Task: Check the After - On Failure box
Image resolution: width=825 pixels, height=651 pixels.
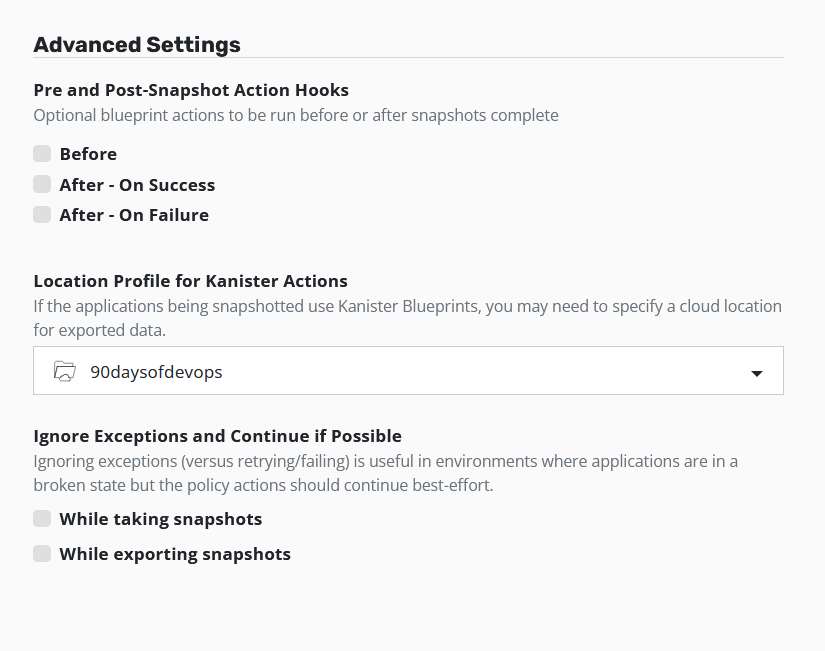Action: click(42, 214)
